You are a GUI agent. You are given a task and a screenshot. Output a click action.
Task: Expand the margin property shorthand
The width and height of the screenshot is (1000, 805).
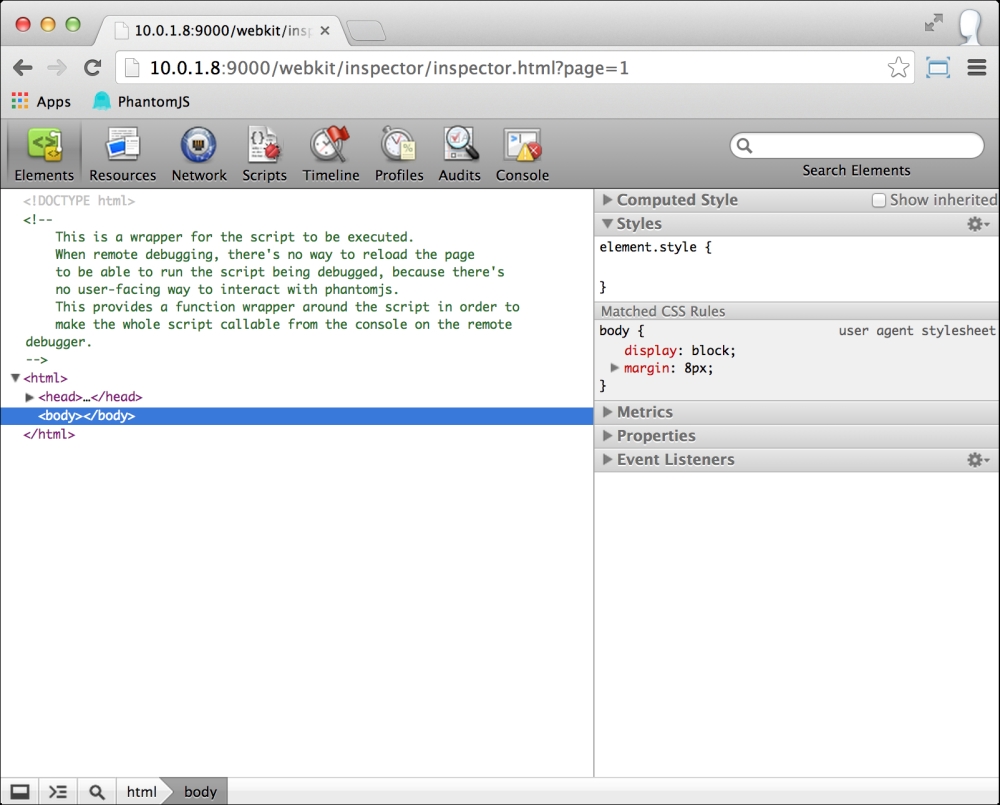click(614, 367)
